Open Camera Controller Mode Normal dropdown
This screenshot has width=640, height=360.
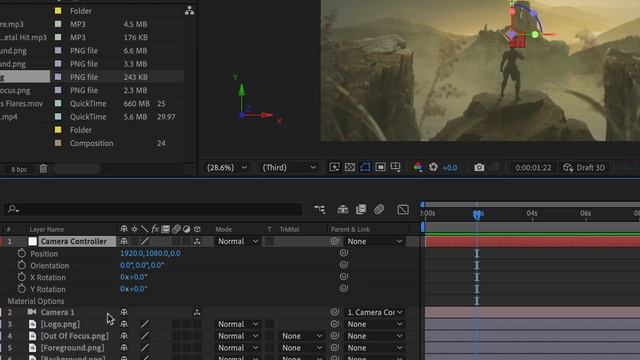coord(238,242)
